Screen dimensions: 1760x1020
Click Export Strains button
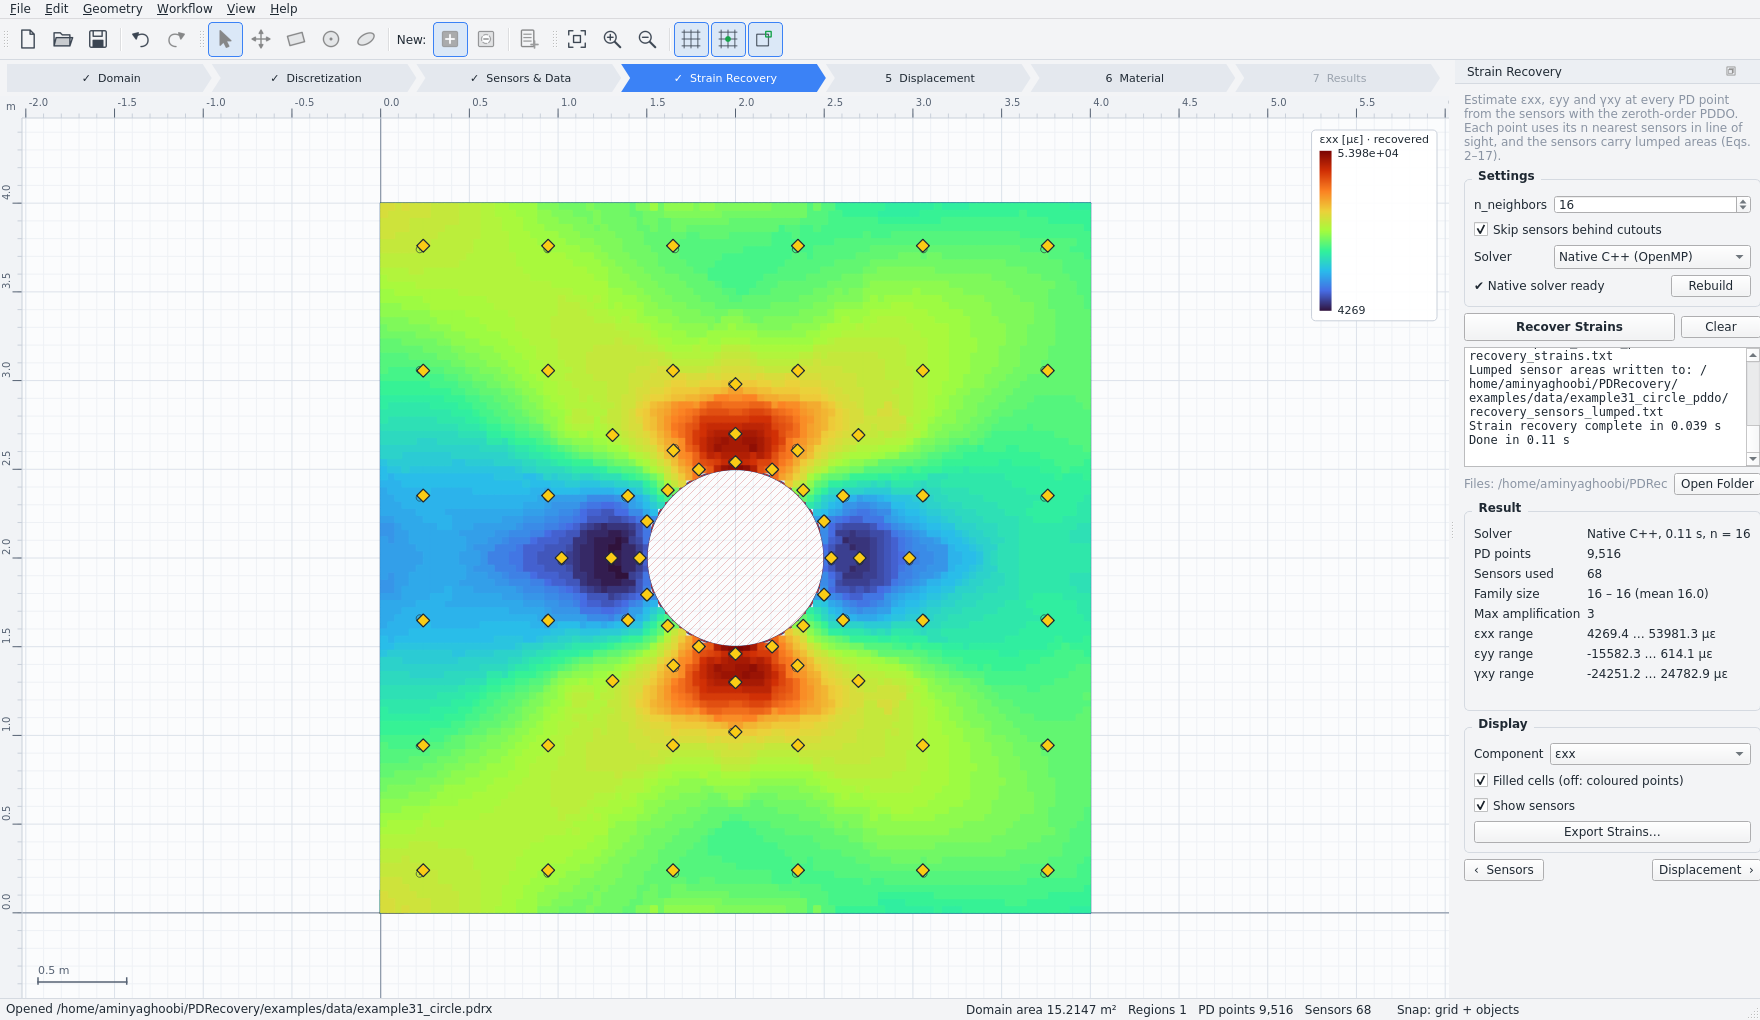tap(1612, 832)
